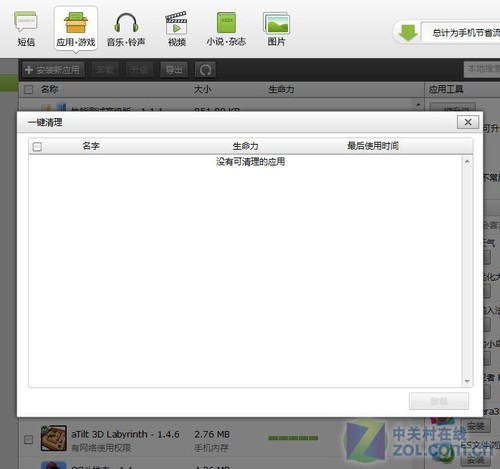Click 名字 column header in dialog
The image size is (500, 469).
(x=91, y=146)
